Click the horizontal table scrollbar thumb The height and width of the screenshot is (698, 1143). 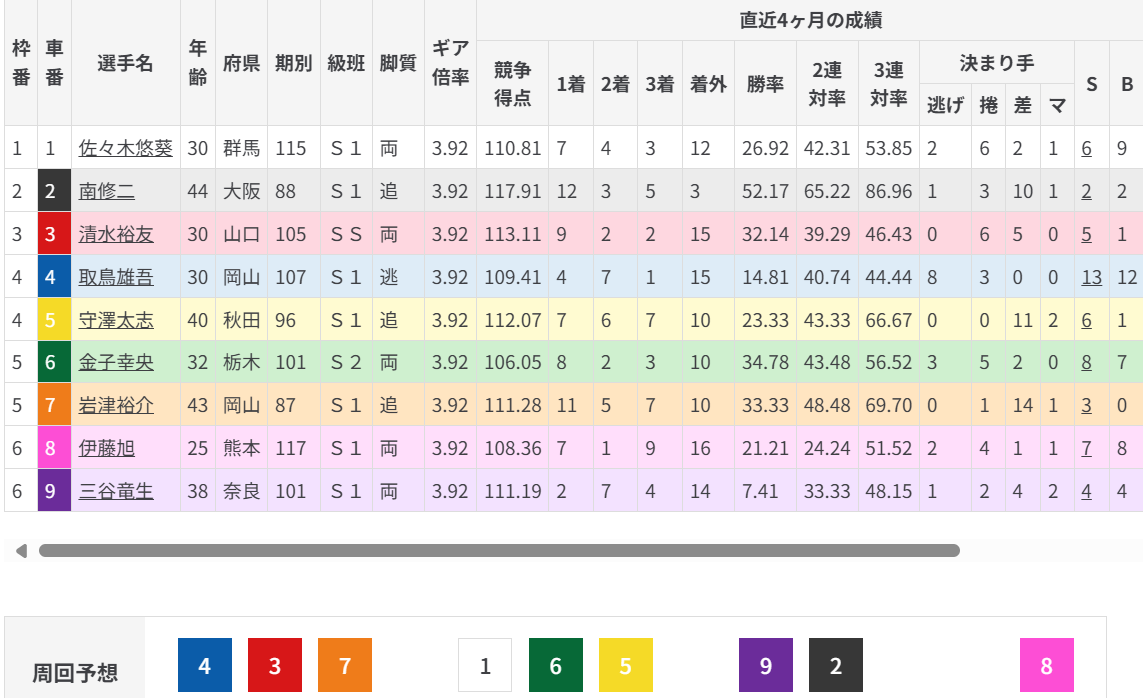pos(499,550)
